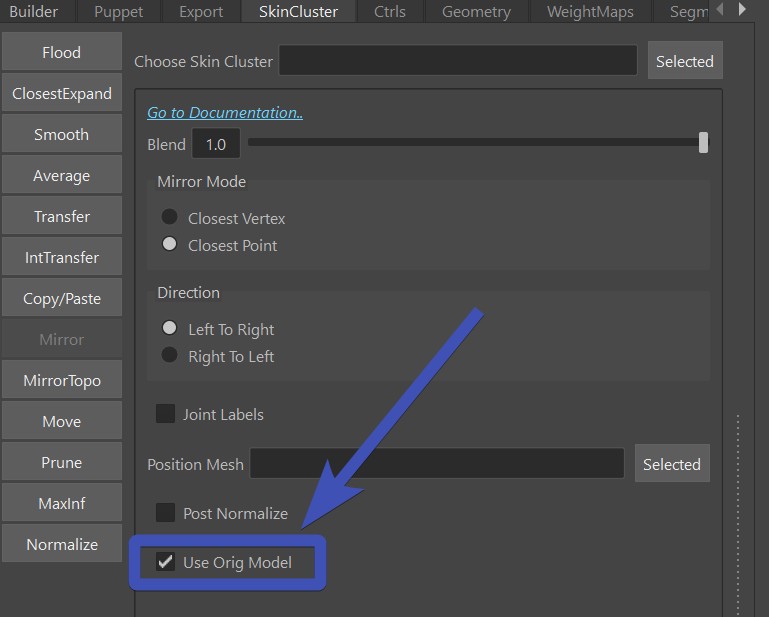Viewport: 769px width, 617px height.
Task: Click the Blend value field
Action: [216, 144]
